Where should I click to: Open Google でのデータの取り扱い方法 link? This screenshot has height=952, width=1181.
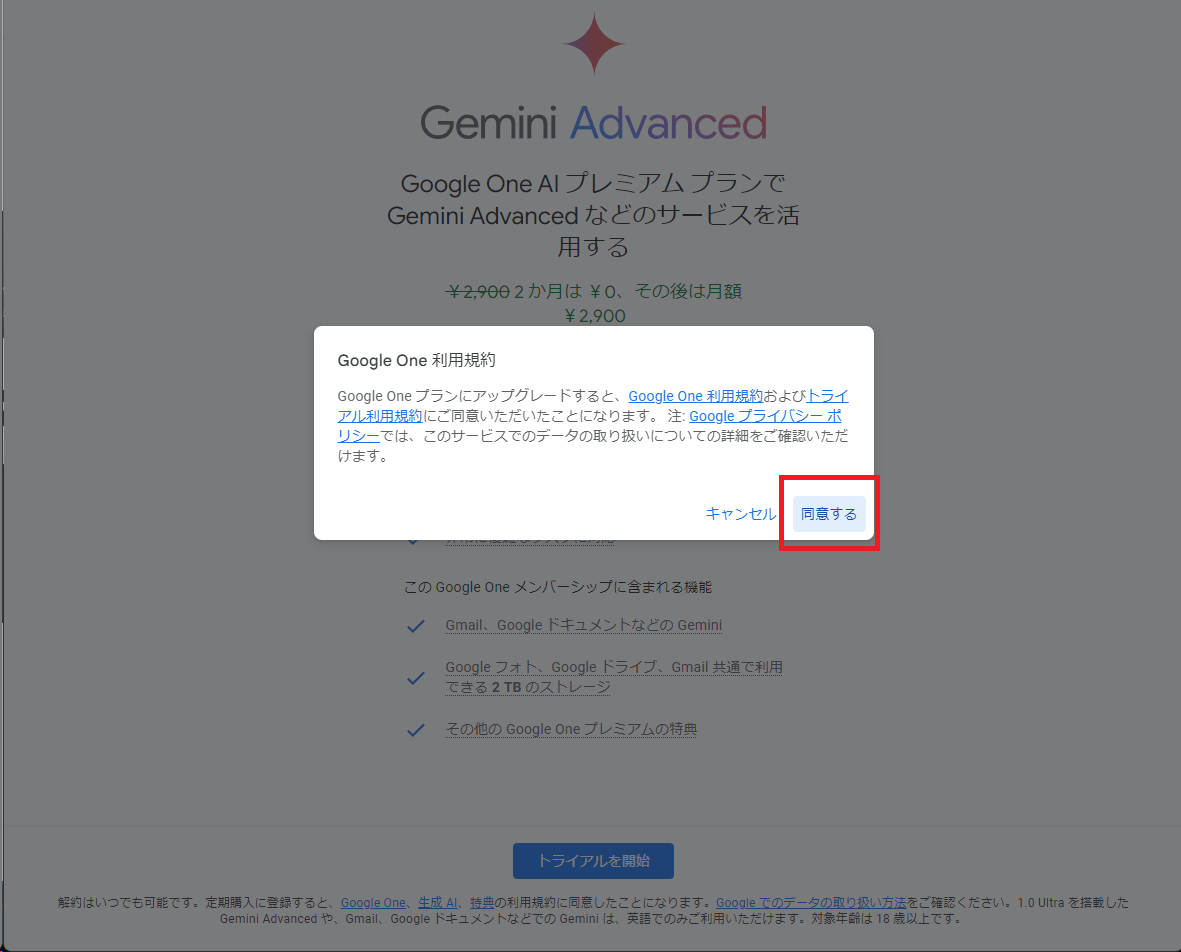tap(810, 902)
